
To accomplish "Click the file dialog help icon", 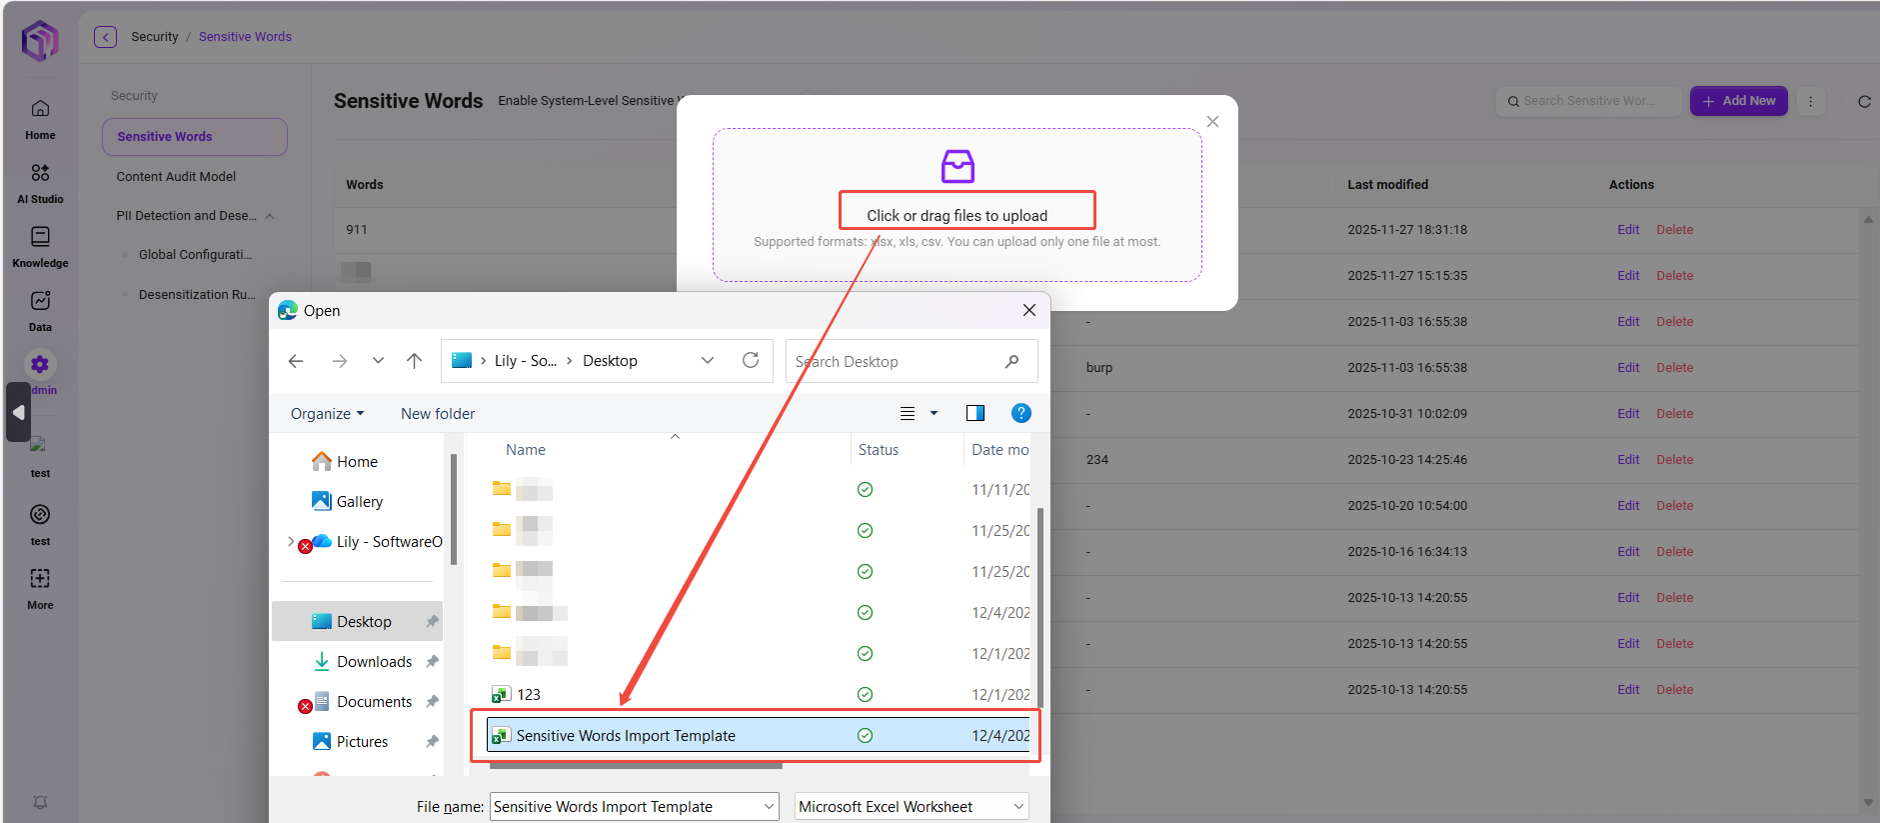I will coord(1020,413).
